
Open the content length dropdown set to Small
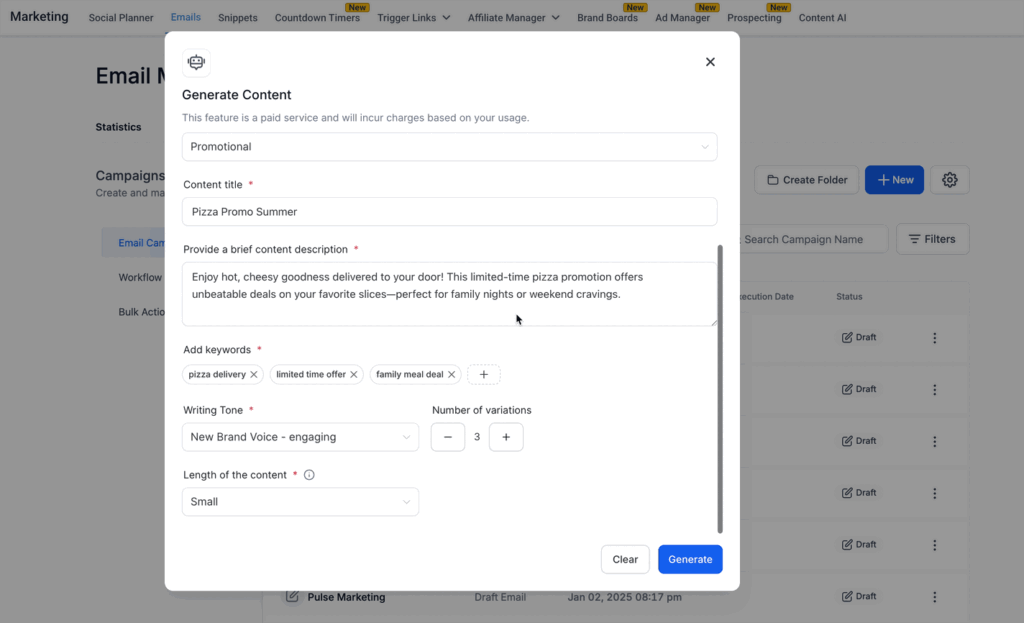[300, 502]
